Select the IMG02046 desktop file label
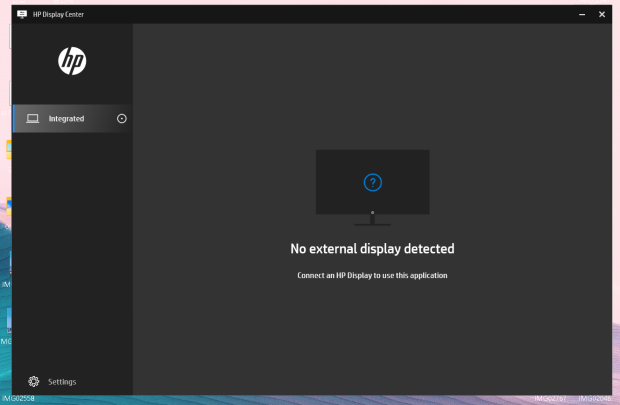This screenshot has height=405, width=620. [596, 399]
